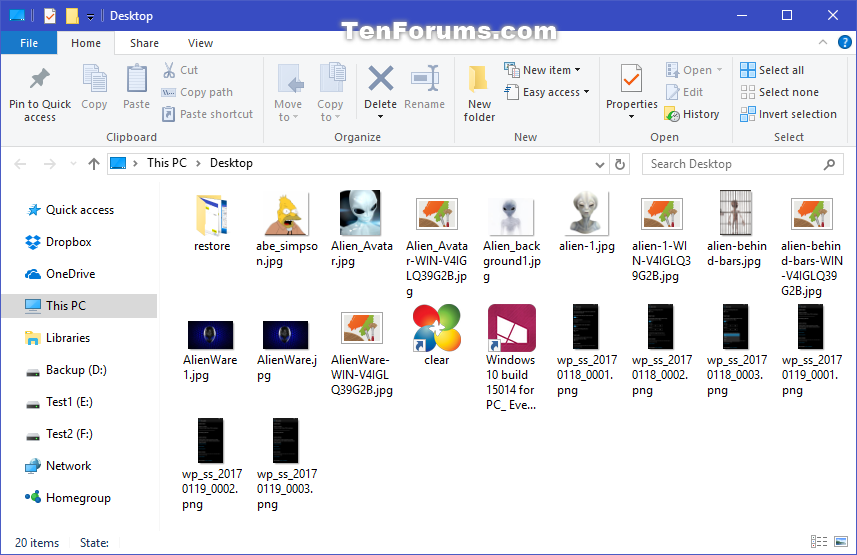Expand the New item dropdown
This screenshot has width=857, height=555.
coord(578,70)
